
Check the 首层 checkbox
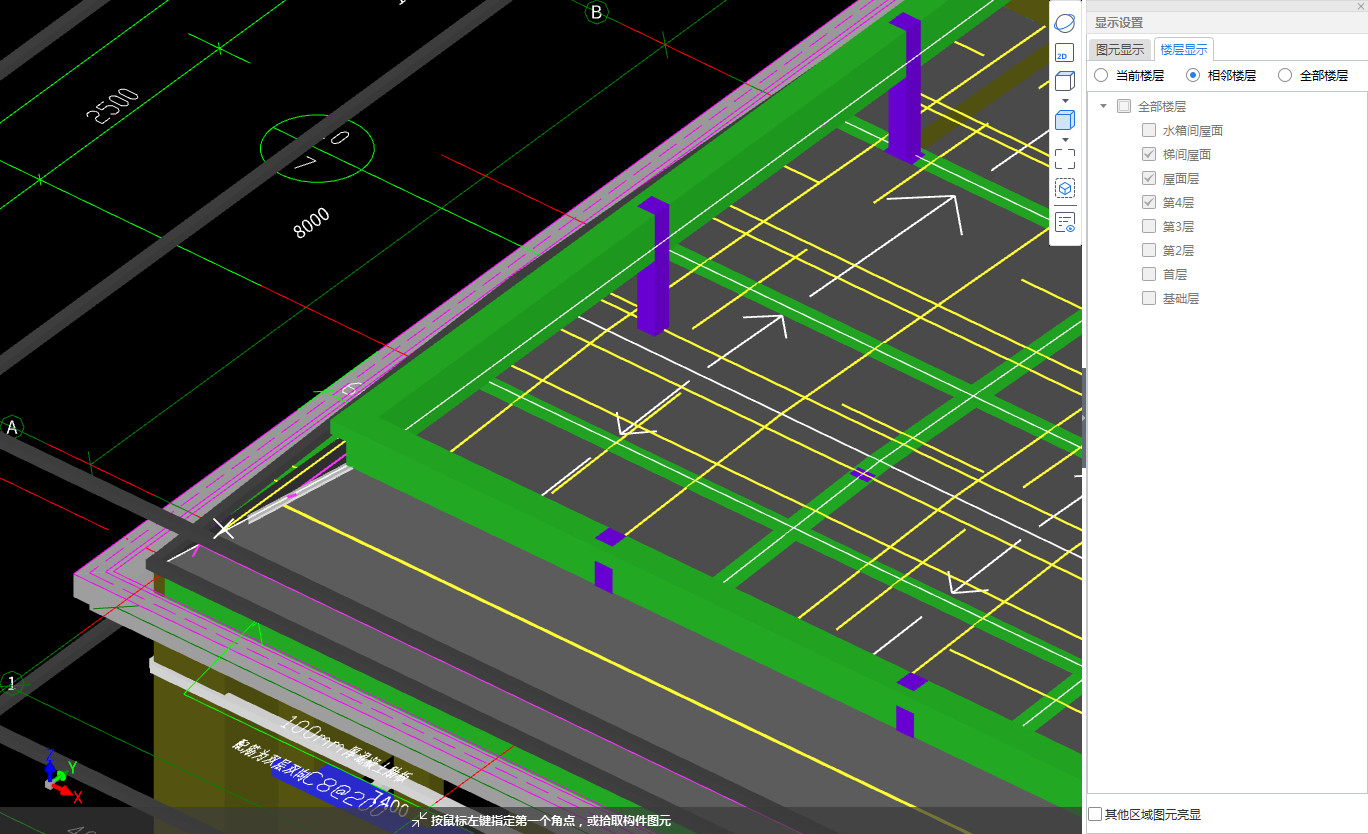coord(1149,274)
